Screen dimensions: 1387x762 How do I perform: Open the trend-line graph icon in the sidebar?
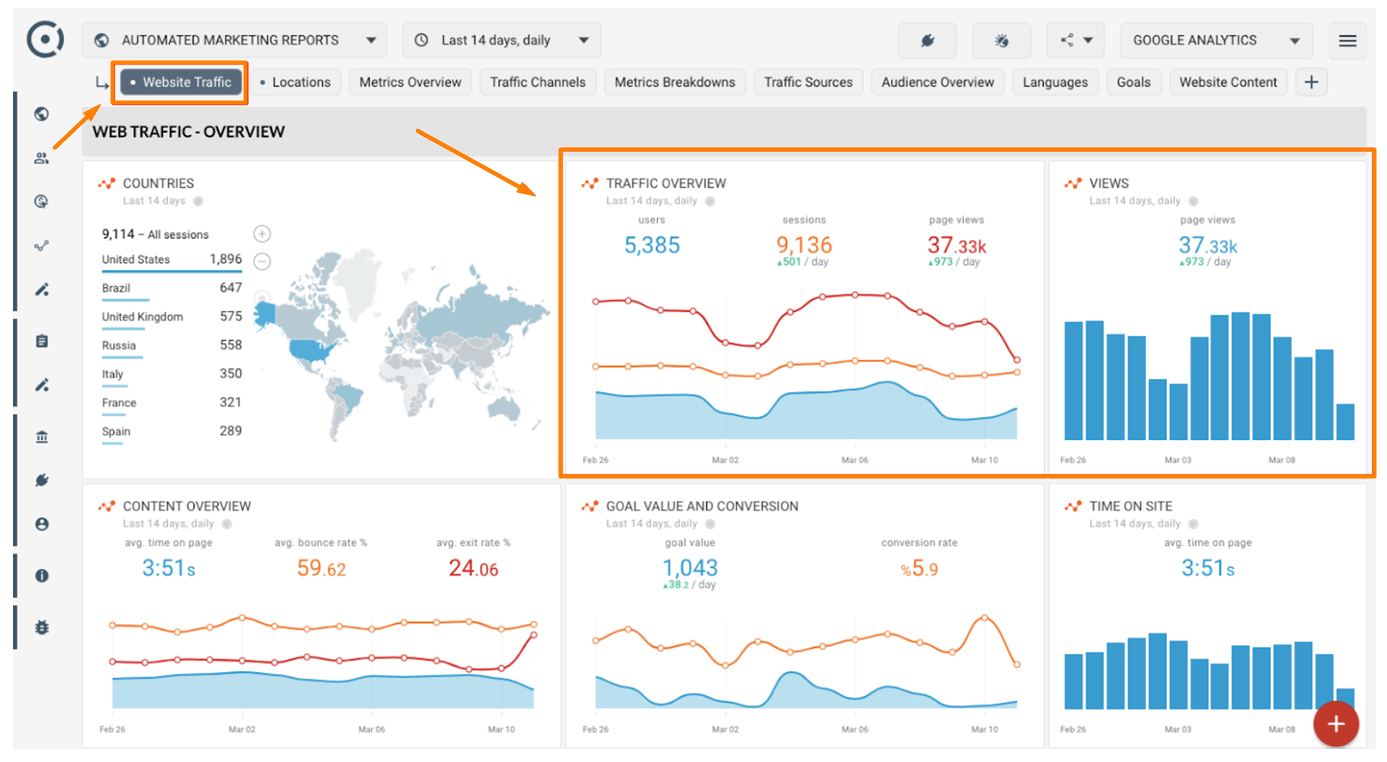tap(41, 246)
